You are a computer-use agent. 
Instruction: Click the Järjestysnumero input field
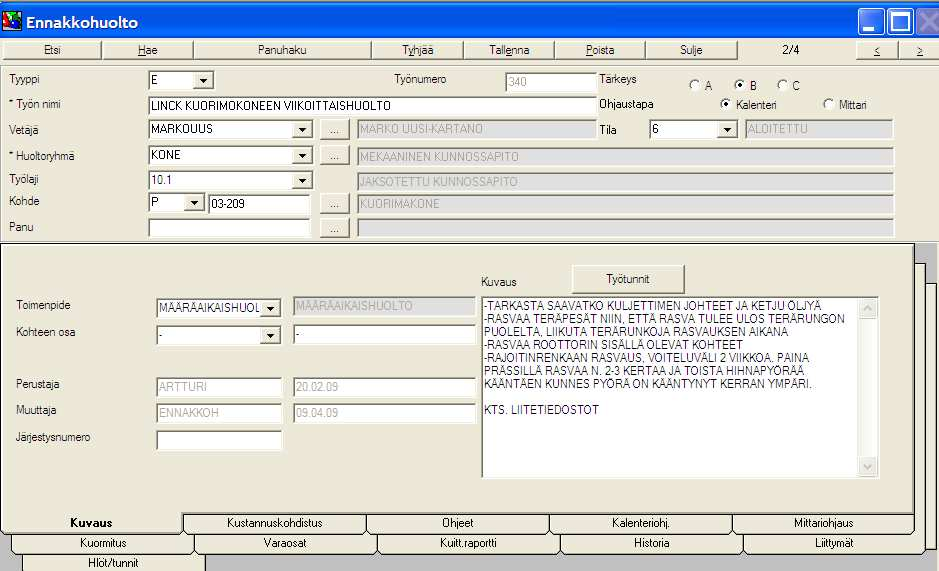click(x=219, y=440)
